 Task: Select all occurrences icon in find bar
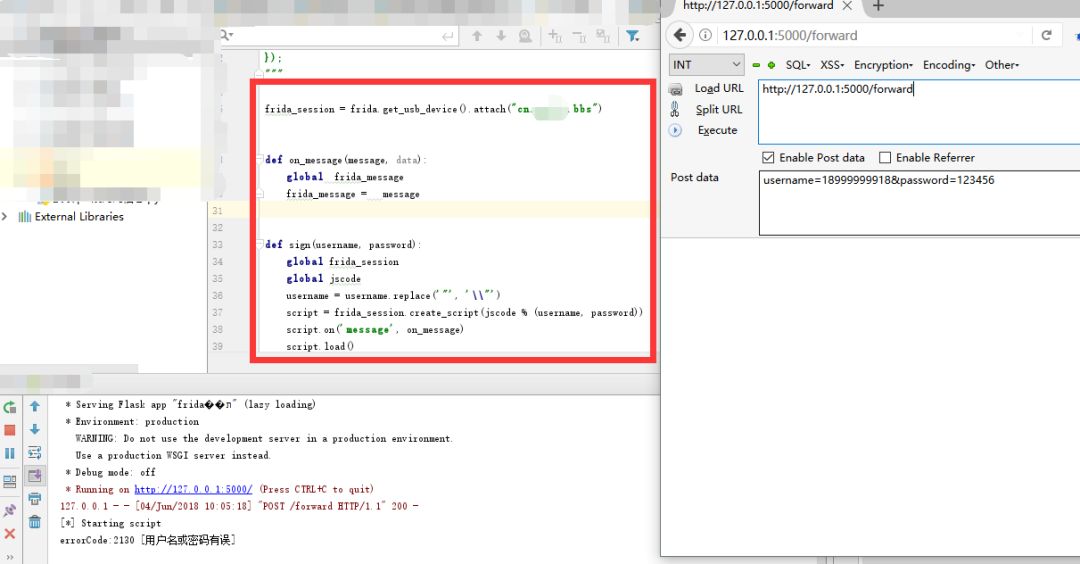tap(603, 36)
